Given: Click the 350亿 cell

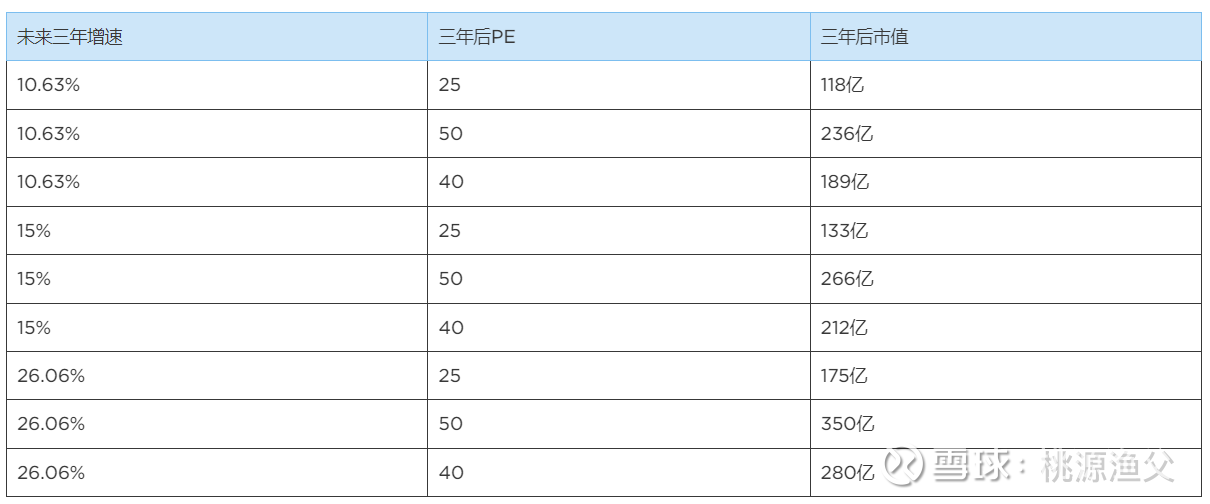Looking at the screenshot, I should [847, 424].
